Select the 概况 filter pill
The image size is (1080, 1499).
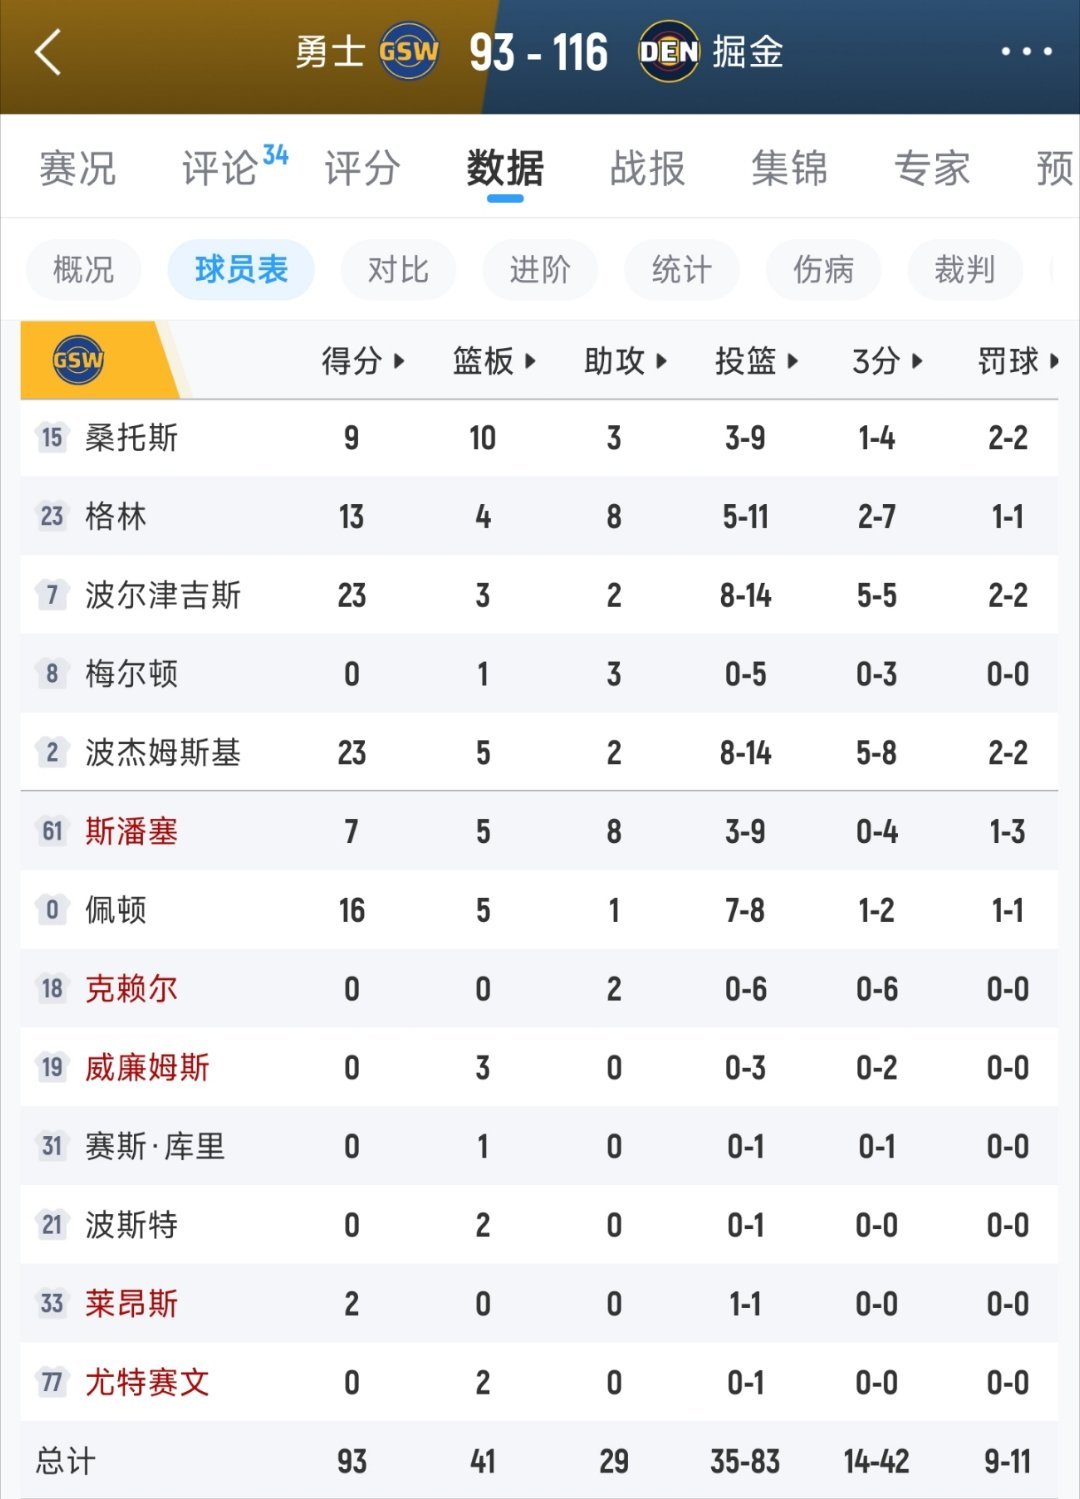click(x=83, y=270)
